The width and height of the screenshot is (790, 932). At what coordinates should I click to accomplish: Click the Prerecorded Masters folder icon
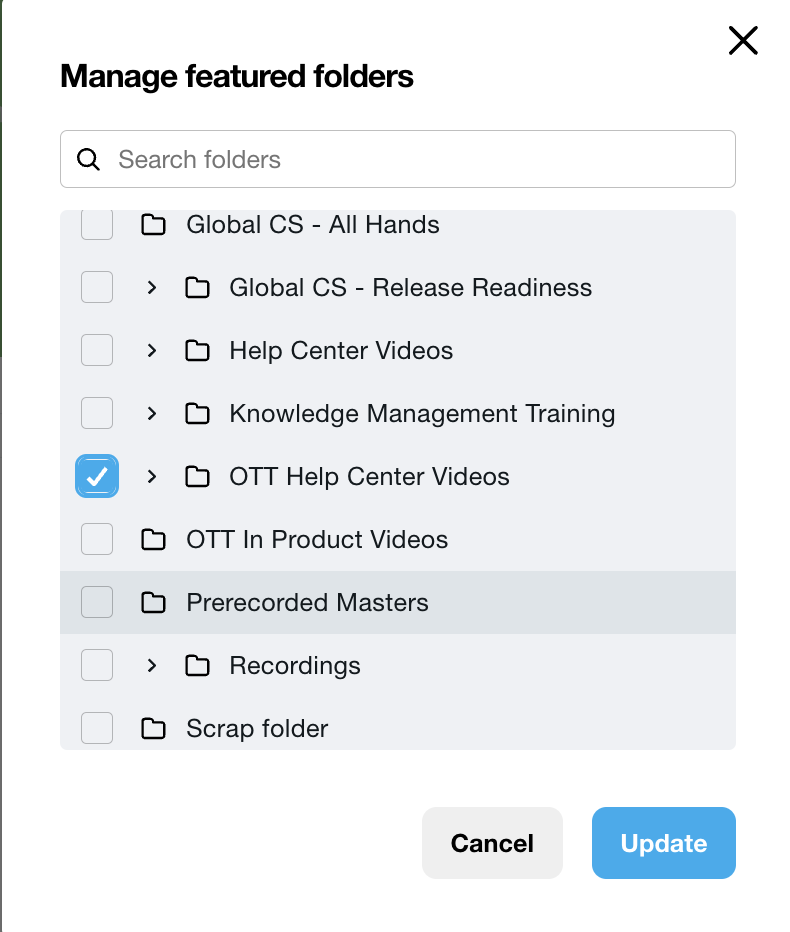pos(153,603)
